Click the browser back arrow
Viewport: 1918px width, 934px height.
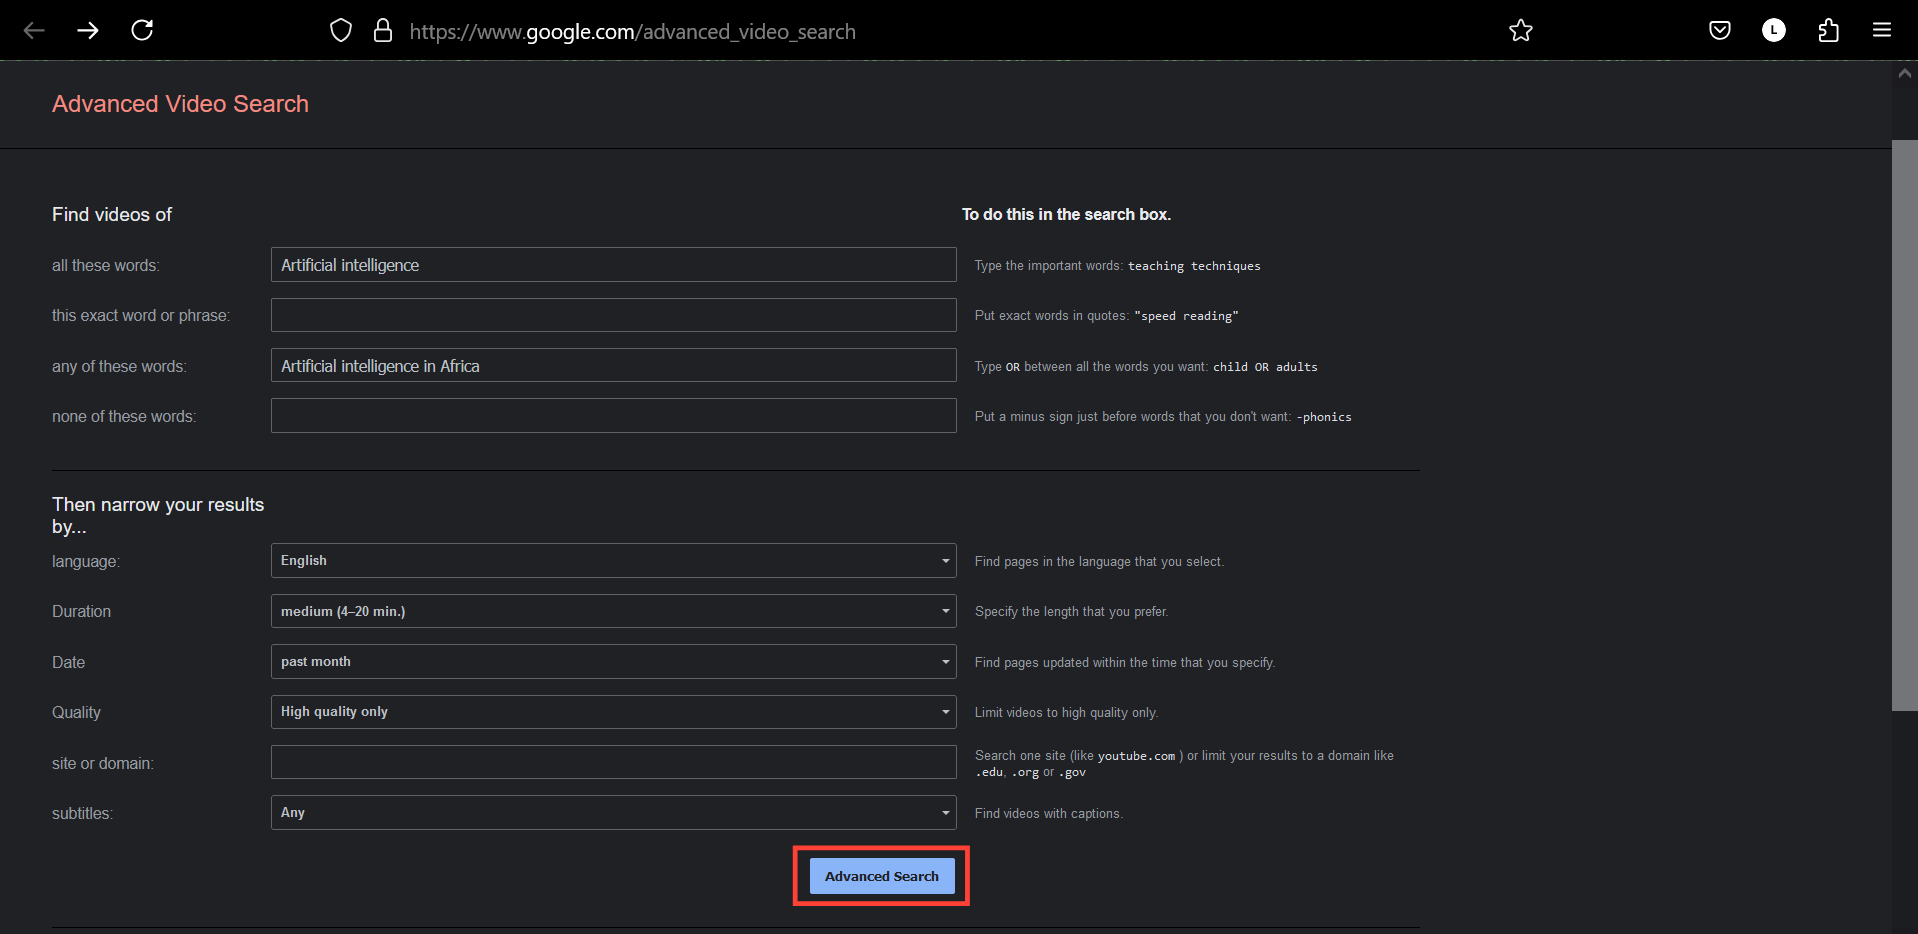tap(34, 30)
